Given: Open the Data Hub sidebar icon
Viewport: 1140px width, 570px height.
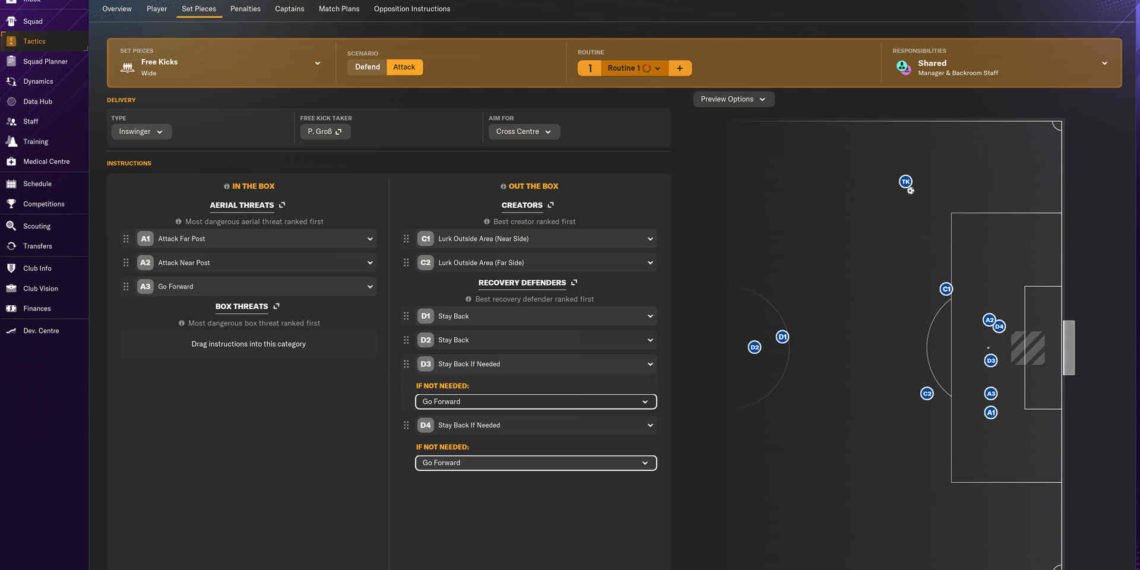Looking at the screenshot, I should pos(12,101).
